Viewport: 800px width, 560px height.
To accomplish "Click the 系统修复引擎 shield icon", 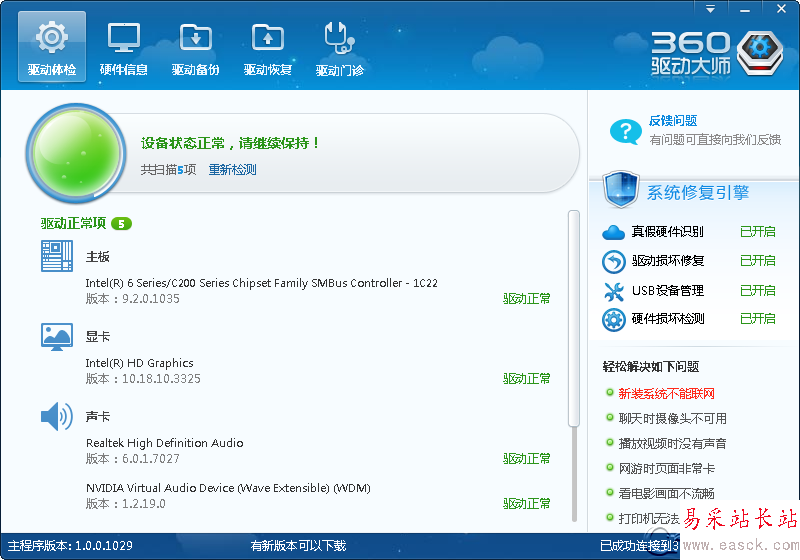I will 620,189.
